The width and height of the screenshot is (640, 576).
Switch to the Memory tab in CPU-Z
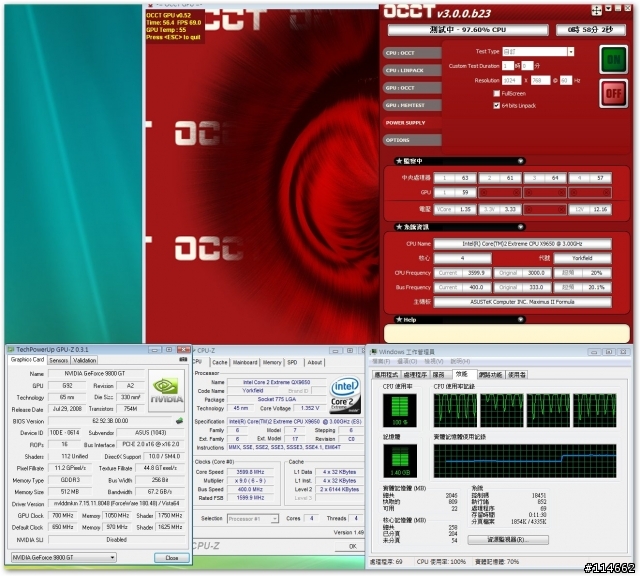click(272, 363)
